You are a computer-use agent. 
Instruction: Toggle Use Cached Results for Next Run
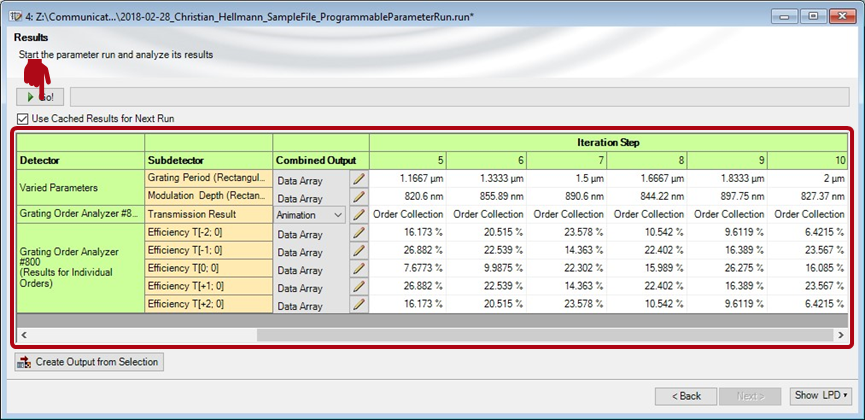(x=23, y=118)
